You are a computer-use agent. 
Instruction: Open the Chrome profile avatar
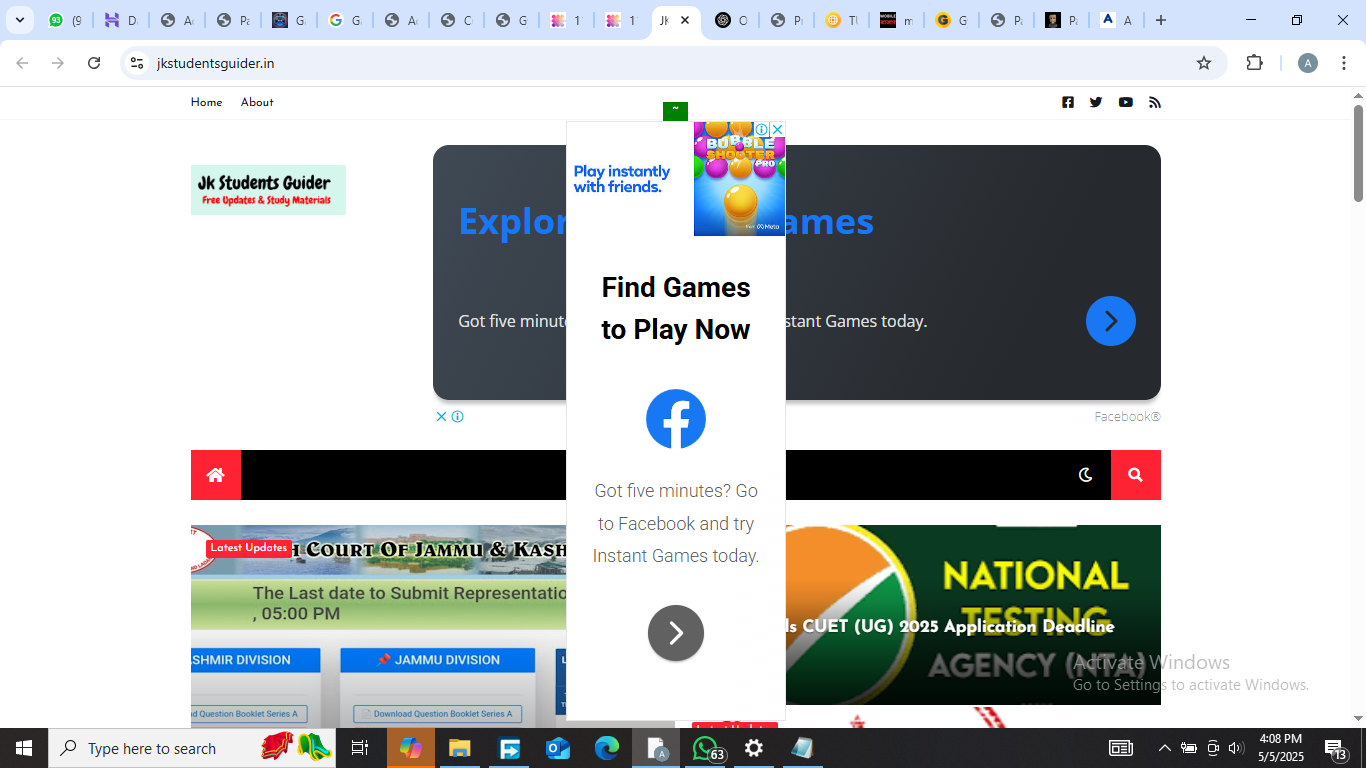coord(1308,63)
